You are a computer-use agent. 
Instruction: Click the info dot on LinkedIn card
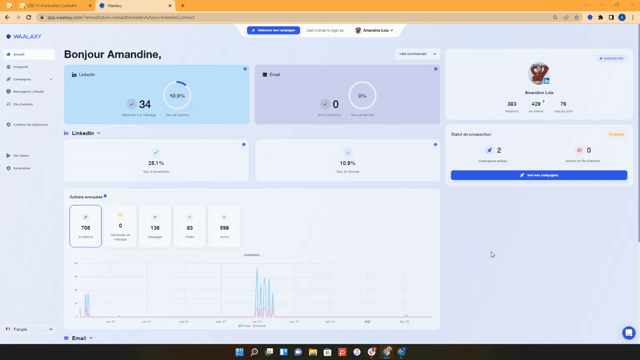coord(245,69)
